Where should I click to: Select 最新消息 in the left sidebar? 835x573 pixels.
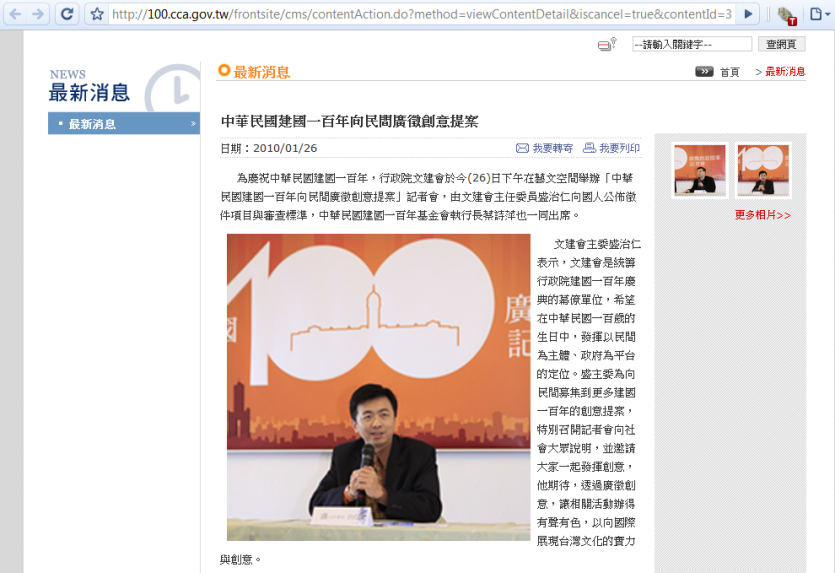click(x=92, y=124)
